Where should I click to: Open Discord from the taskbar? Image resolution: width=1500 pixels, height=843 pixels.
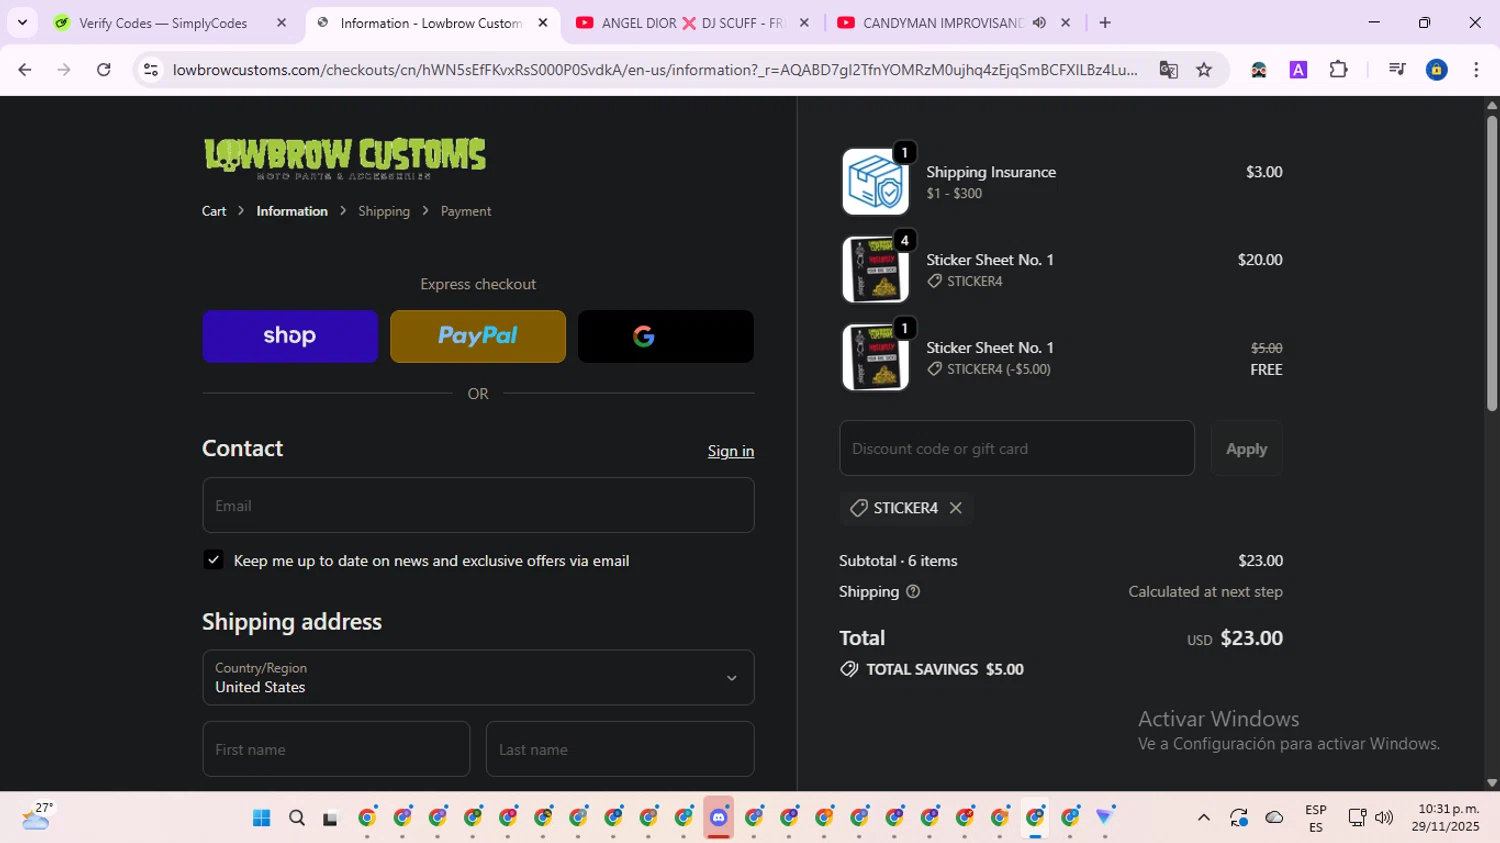pos(719,818)
